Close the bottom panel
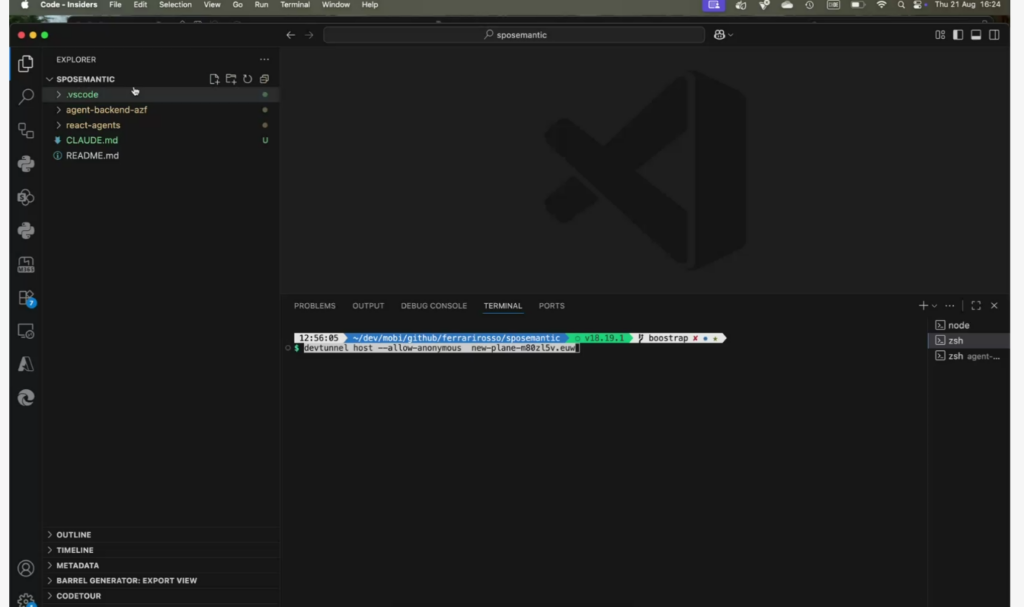 (994, 306)
